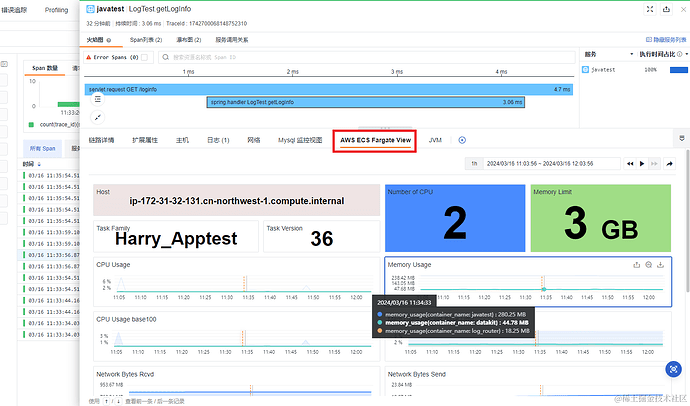Open the 服务 column dropdown arrow

pyautogui.click(x=631, y=54)
